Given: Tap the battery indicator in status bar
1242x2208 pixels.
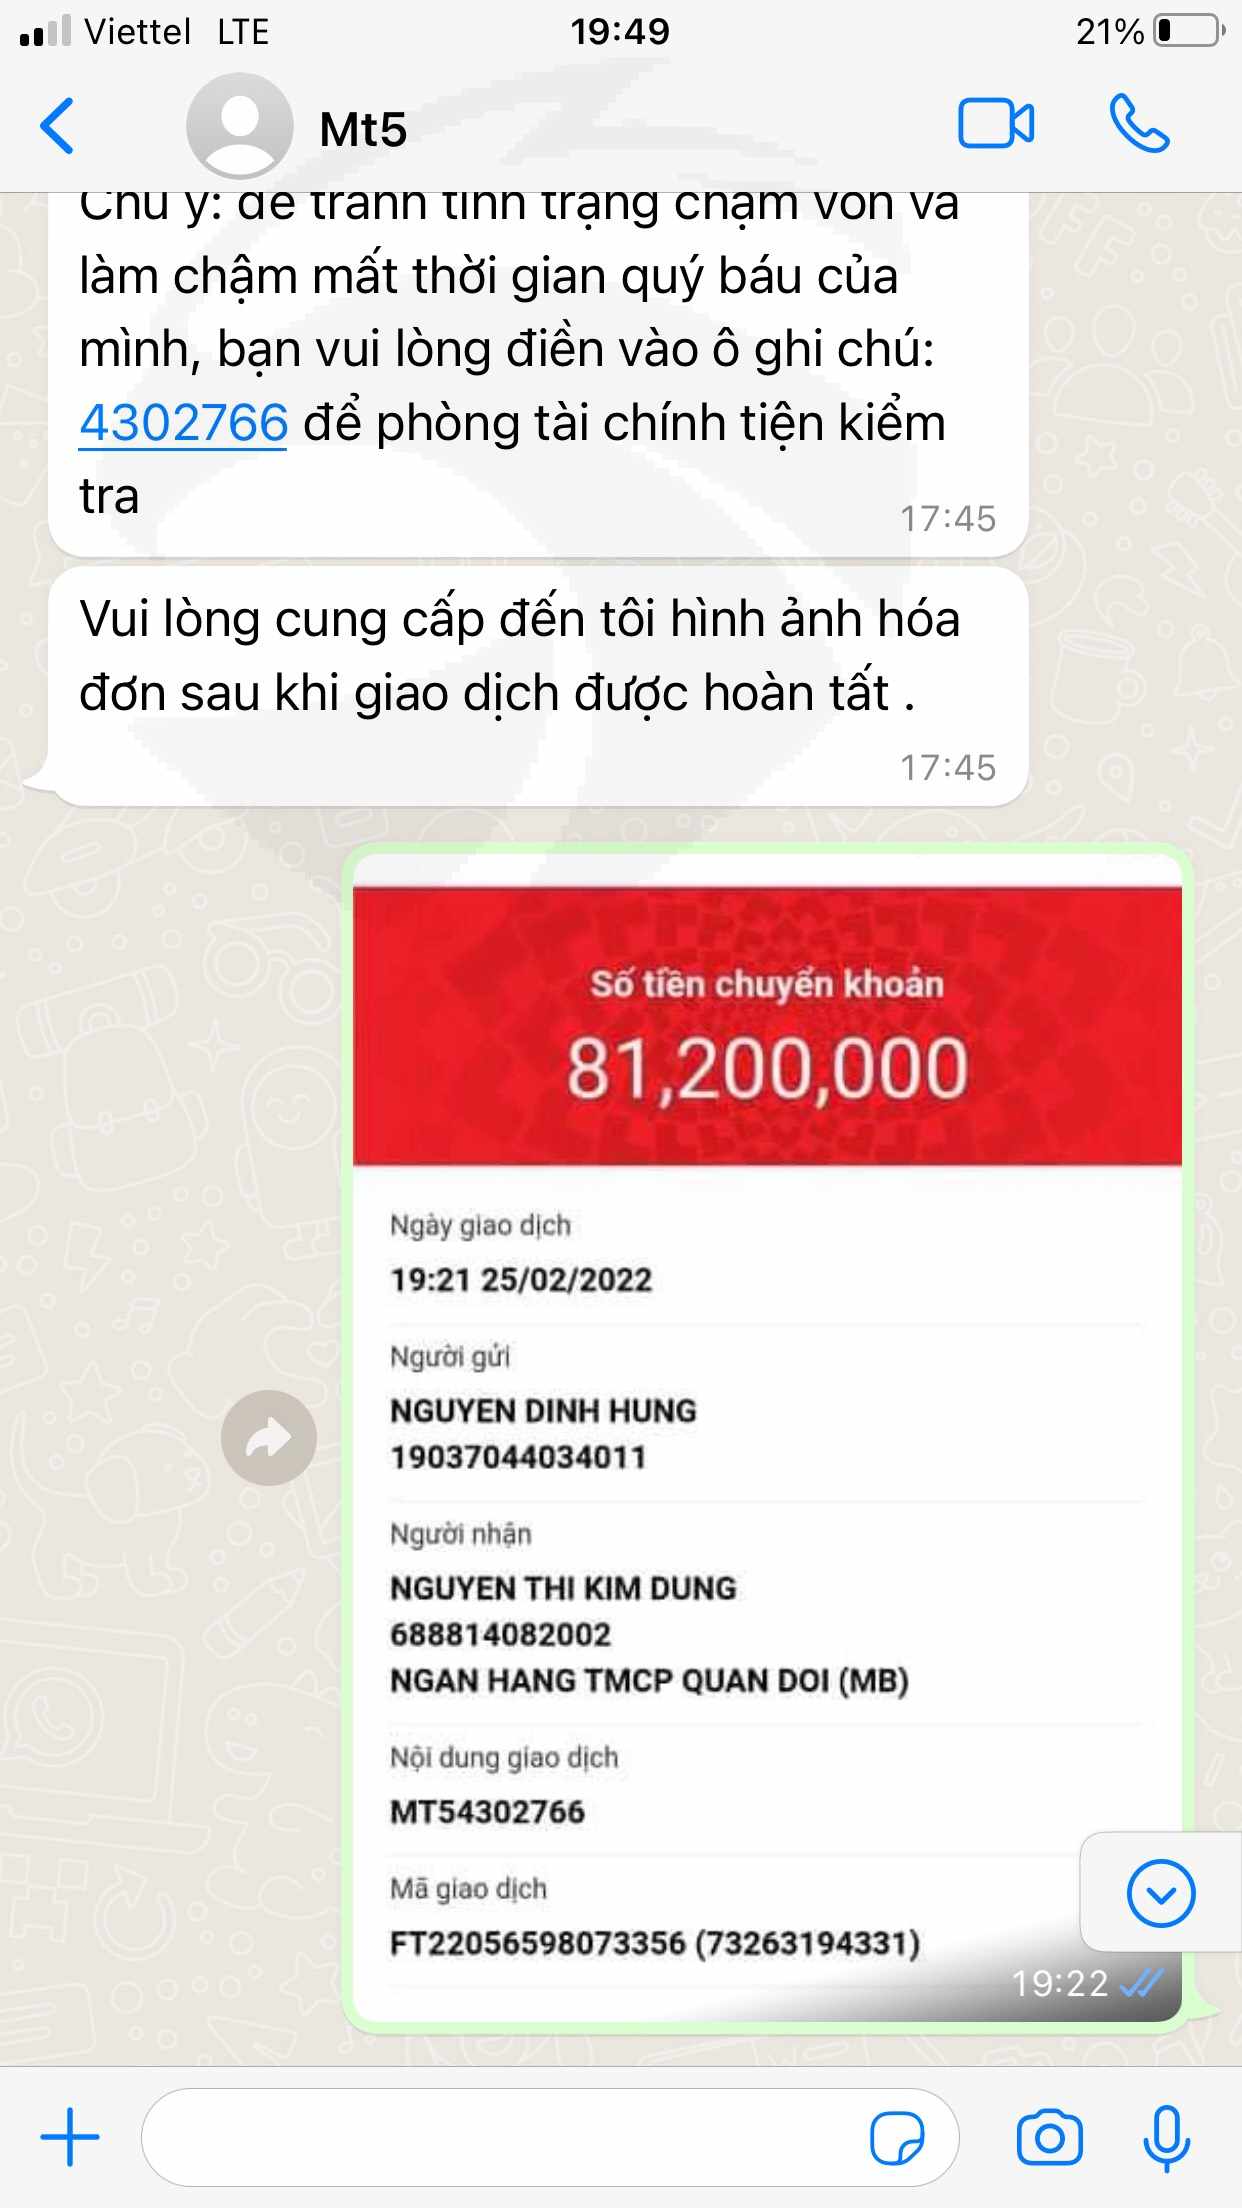Looking at the screenshot, I should point(1189,31).
